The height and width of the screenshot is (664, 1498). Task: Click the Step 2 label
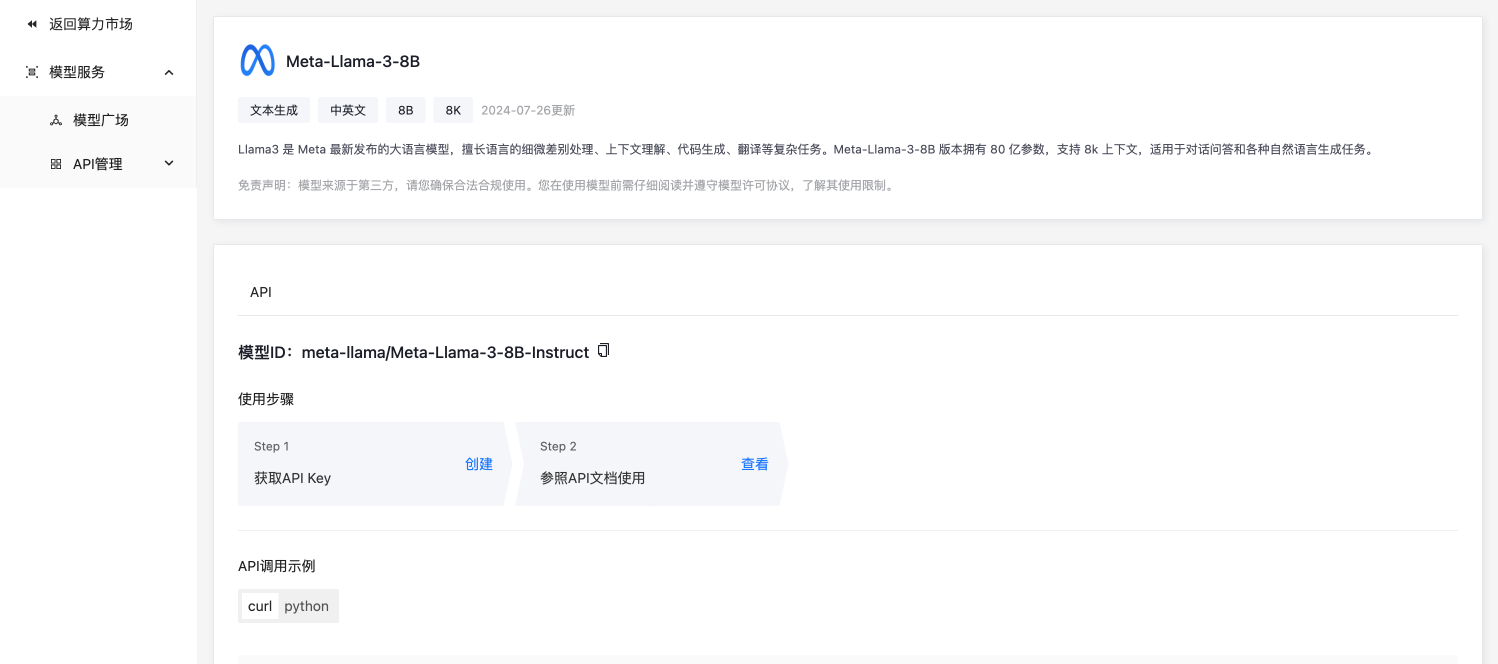(558, 446)
